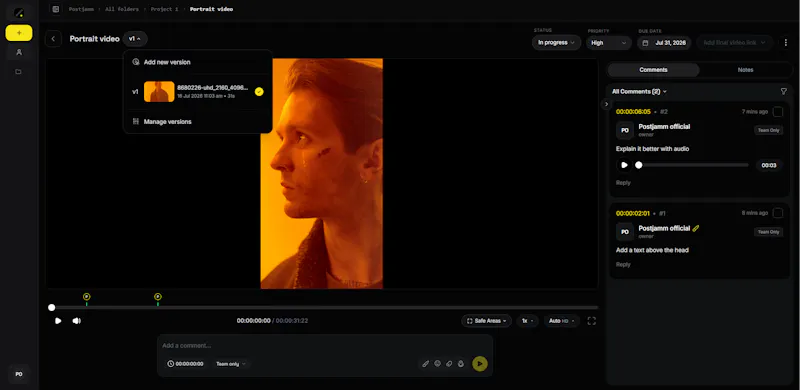Image resolution: width=800 pixels, height=390 pixels.
Task: Click the pencil icon next to Postjamm official
Action: click(x=696, y=228)
